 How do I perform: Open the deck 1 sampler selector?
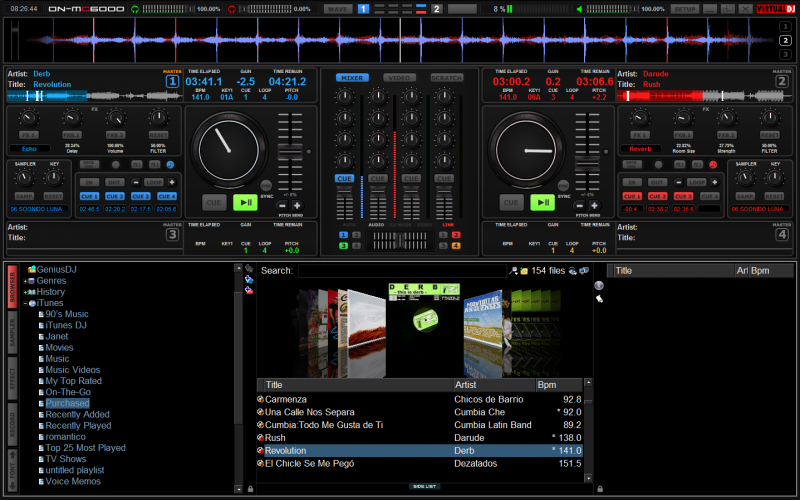[38, 209]
